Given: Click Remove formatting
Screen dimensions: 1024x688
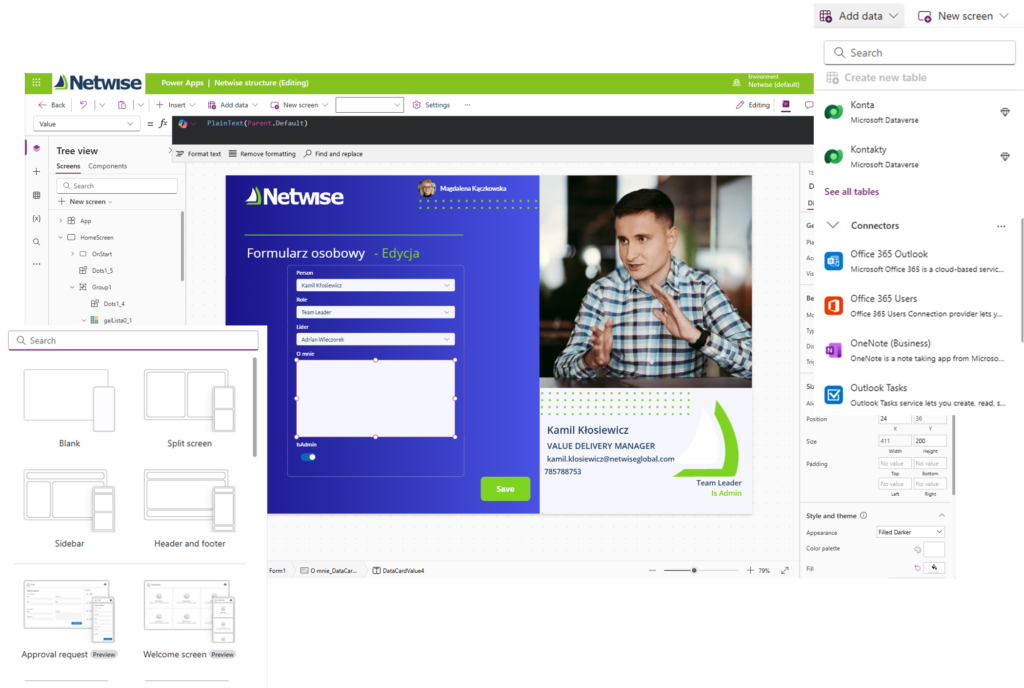Looking at the screenshot, I should coord(262,154).
